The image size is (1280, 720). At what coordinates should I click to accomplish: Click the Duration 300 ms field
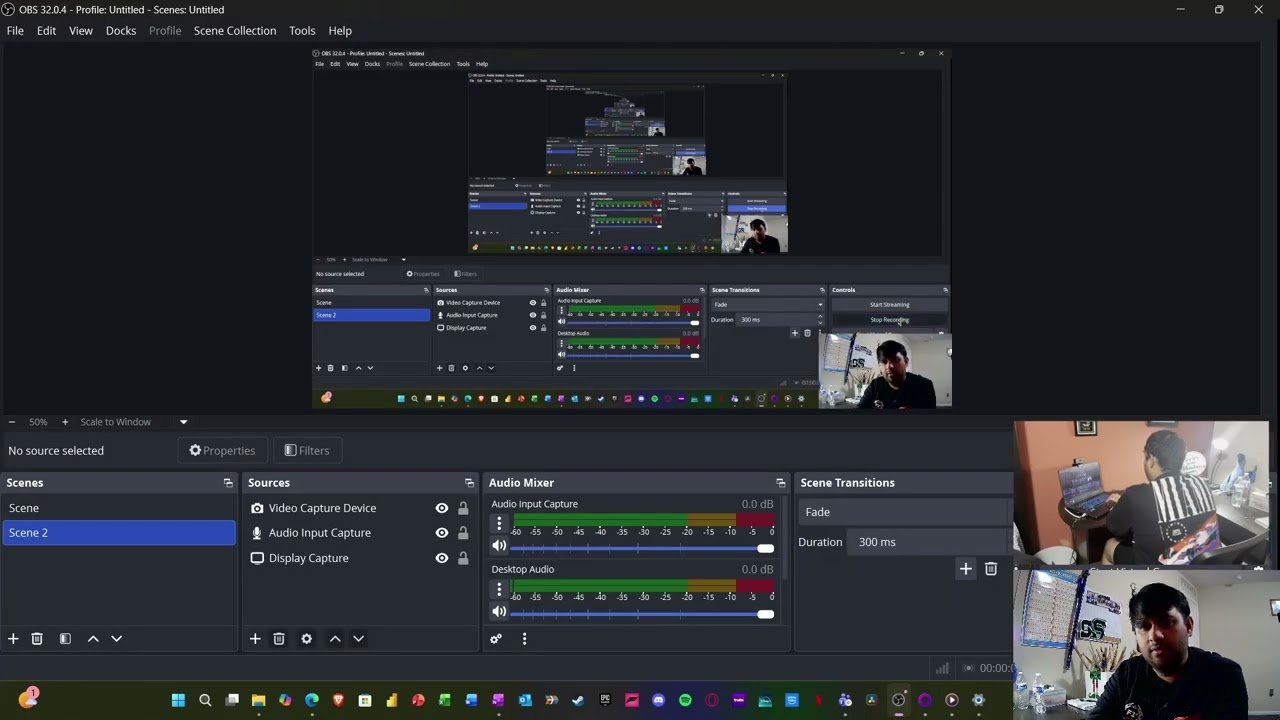pyautogui.click(x=930, y=542)
